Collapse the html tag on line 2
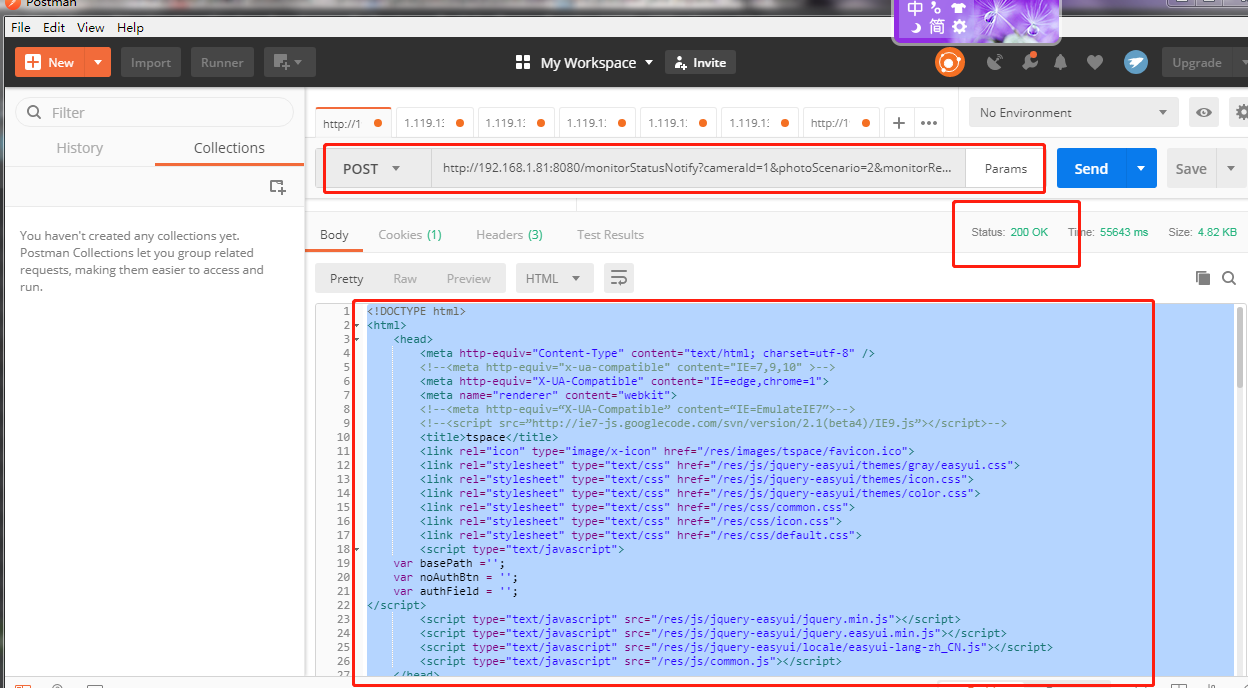 pyautogui.click(x=357, y=326)
